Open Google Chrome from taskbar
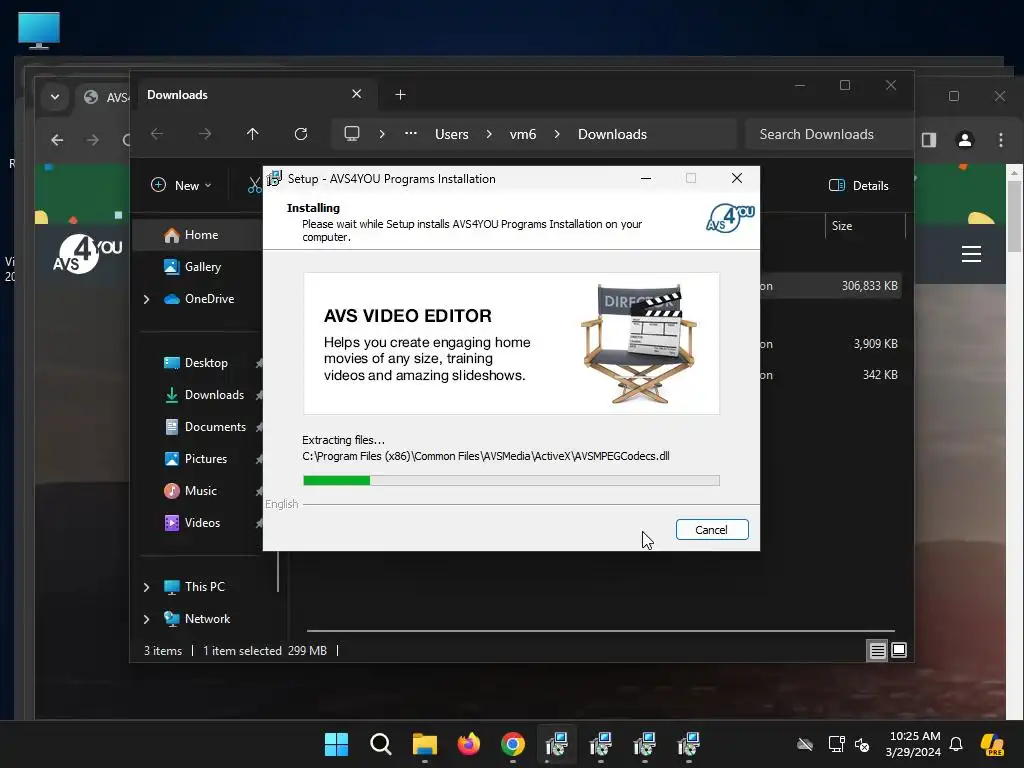 513,744
